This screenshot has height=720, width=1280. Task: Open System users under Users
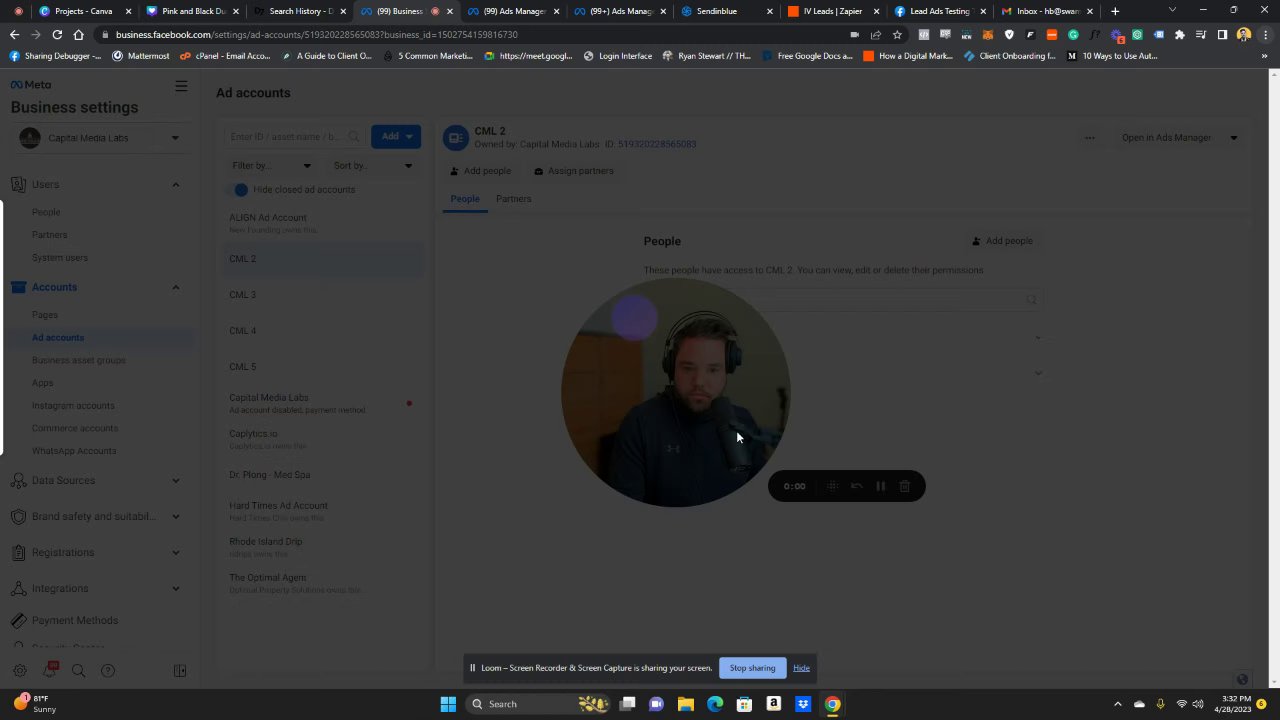(60, 258)
